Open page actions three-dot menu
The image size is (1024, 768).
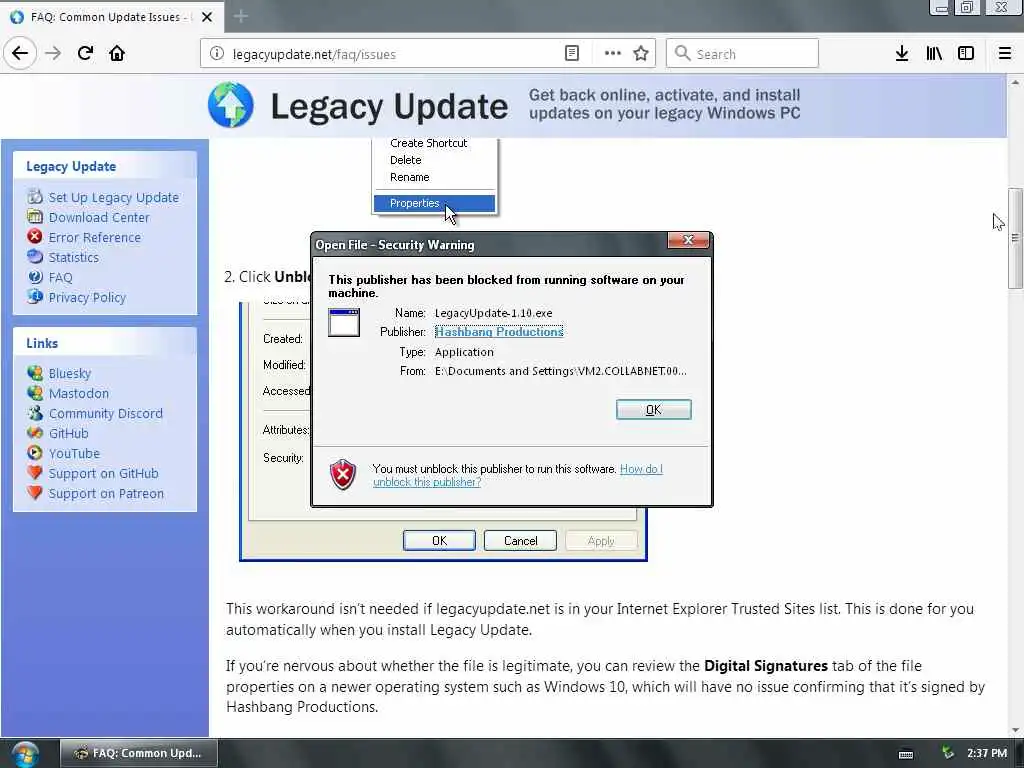(x=613, y=54)
